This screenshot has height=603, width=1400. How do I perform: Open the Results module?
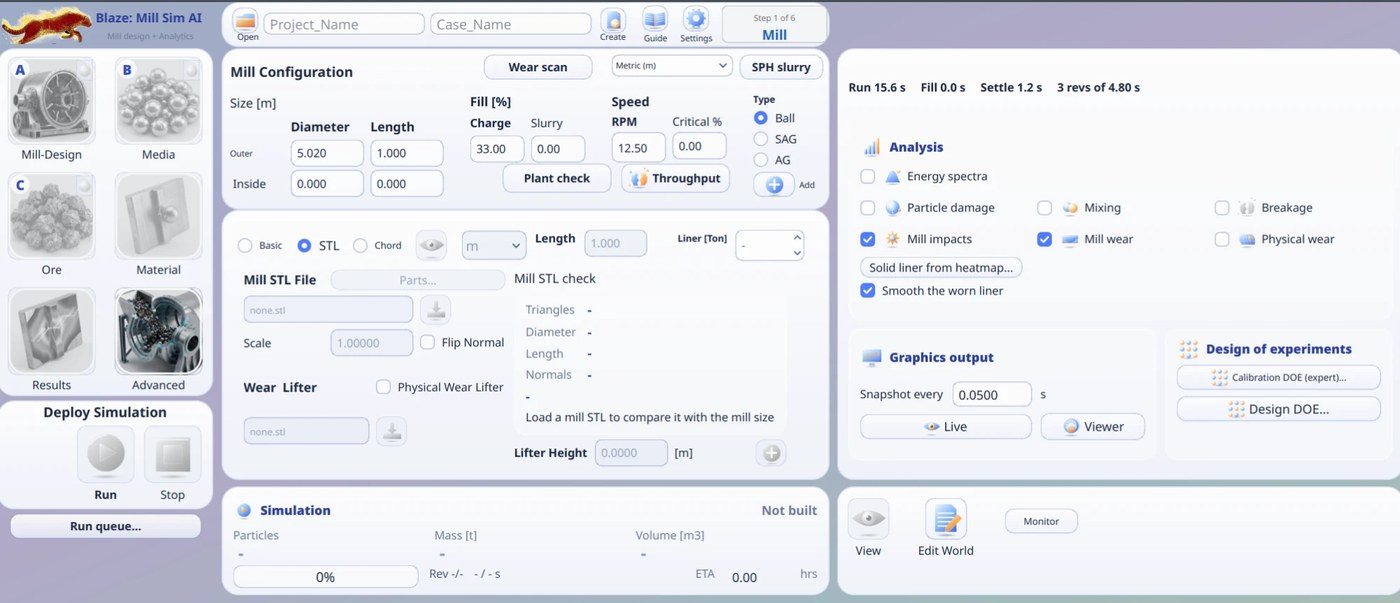click(51, 332)
